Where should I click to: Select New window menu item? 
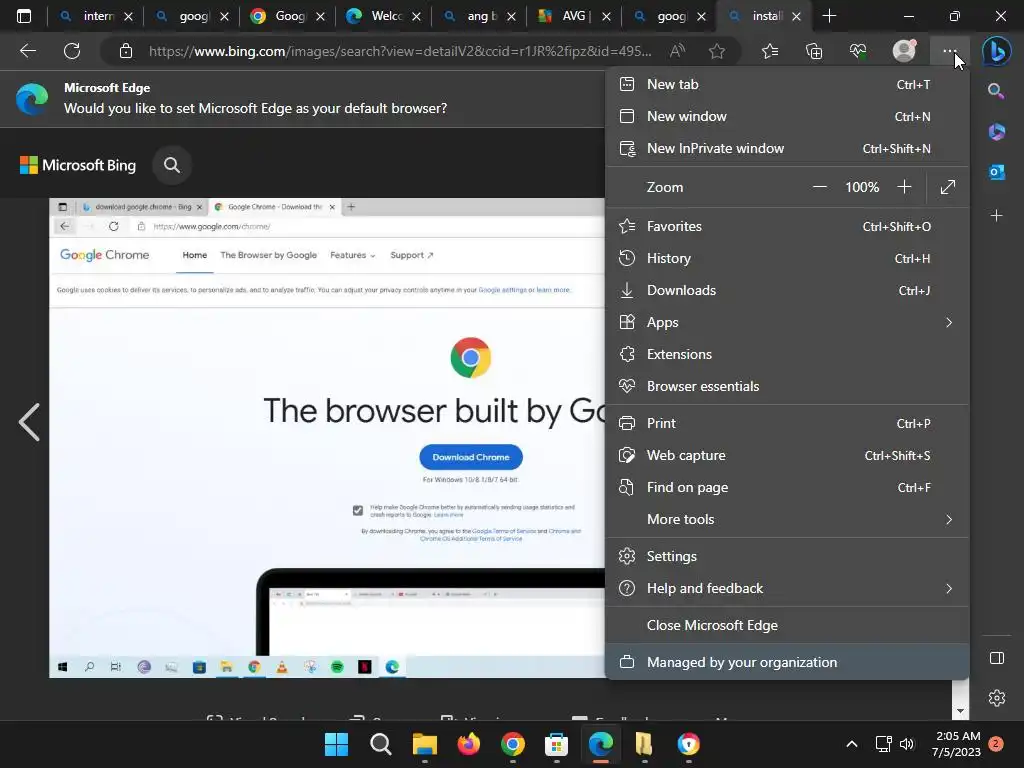pyautogui.click(x=787, y=116)
